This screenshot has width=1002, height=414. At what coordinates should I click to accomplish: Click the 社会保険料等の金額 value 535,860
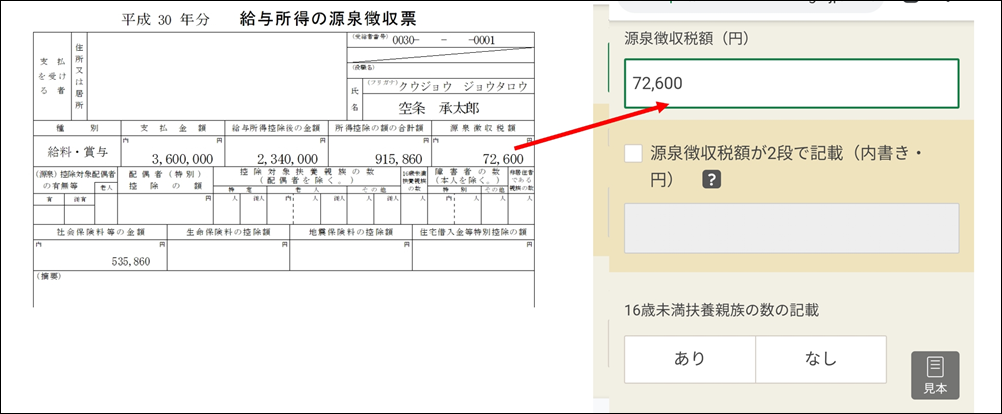click(x=130, y=261)
